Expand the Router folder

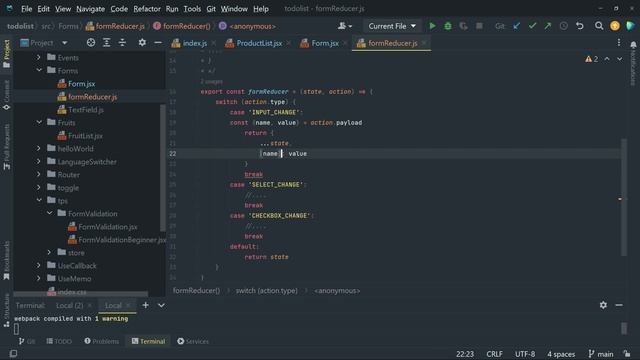(39, 175)
